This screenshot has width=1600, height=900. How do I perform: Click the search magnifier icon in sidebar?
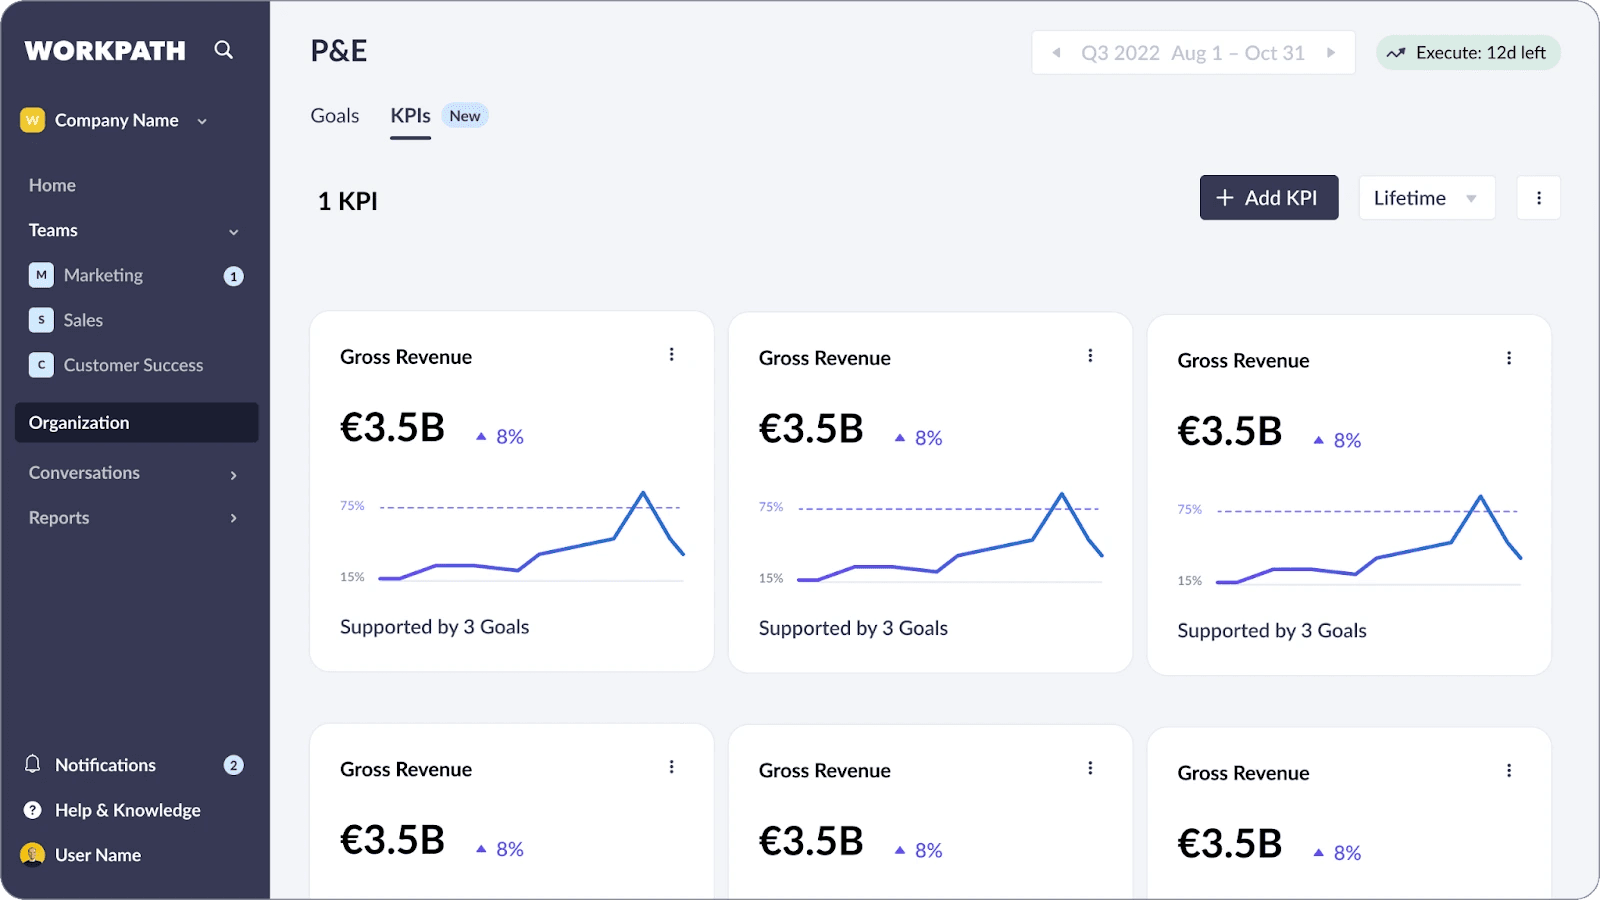click(x=223, y=50)
